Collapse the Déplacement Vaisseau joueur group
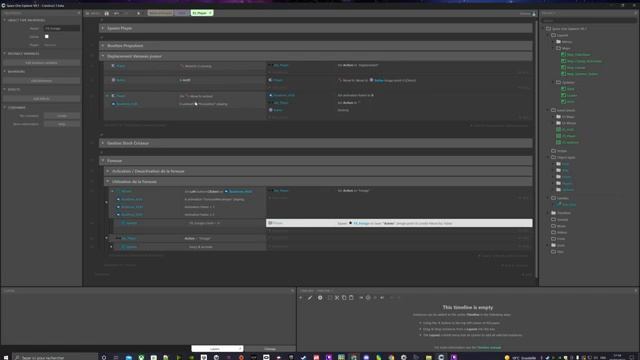The width and height of the screenshot is (640, 360). point(103,56)
